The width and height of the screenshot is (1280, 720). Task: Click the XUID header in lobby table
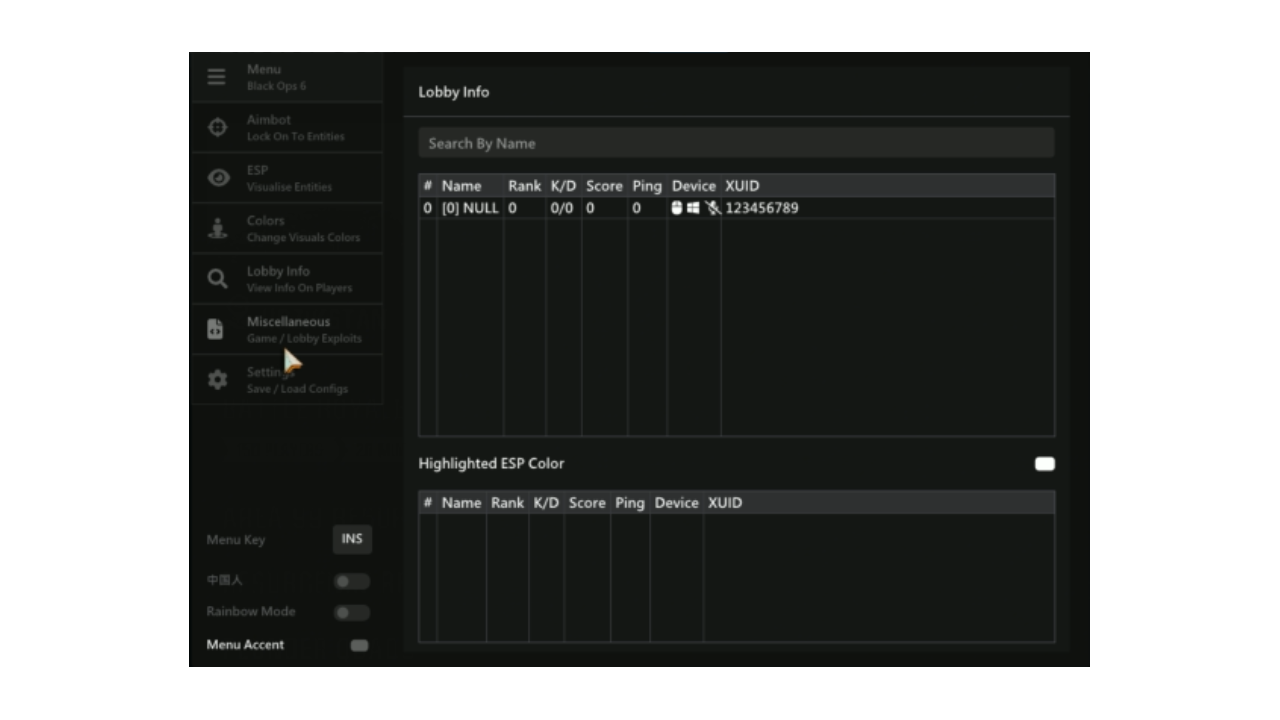742,186
